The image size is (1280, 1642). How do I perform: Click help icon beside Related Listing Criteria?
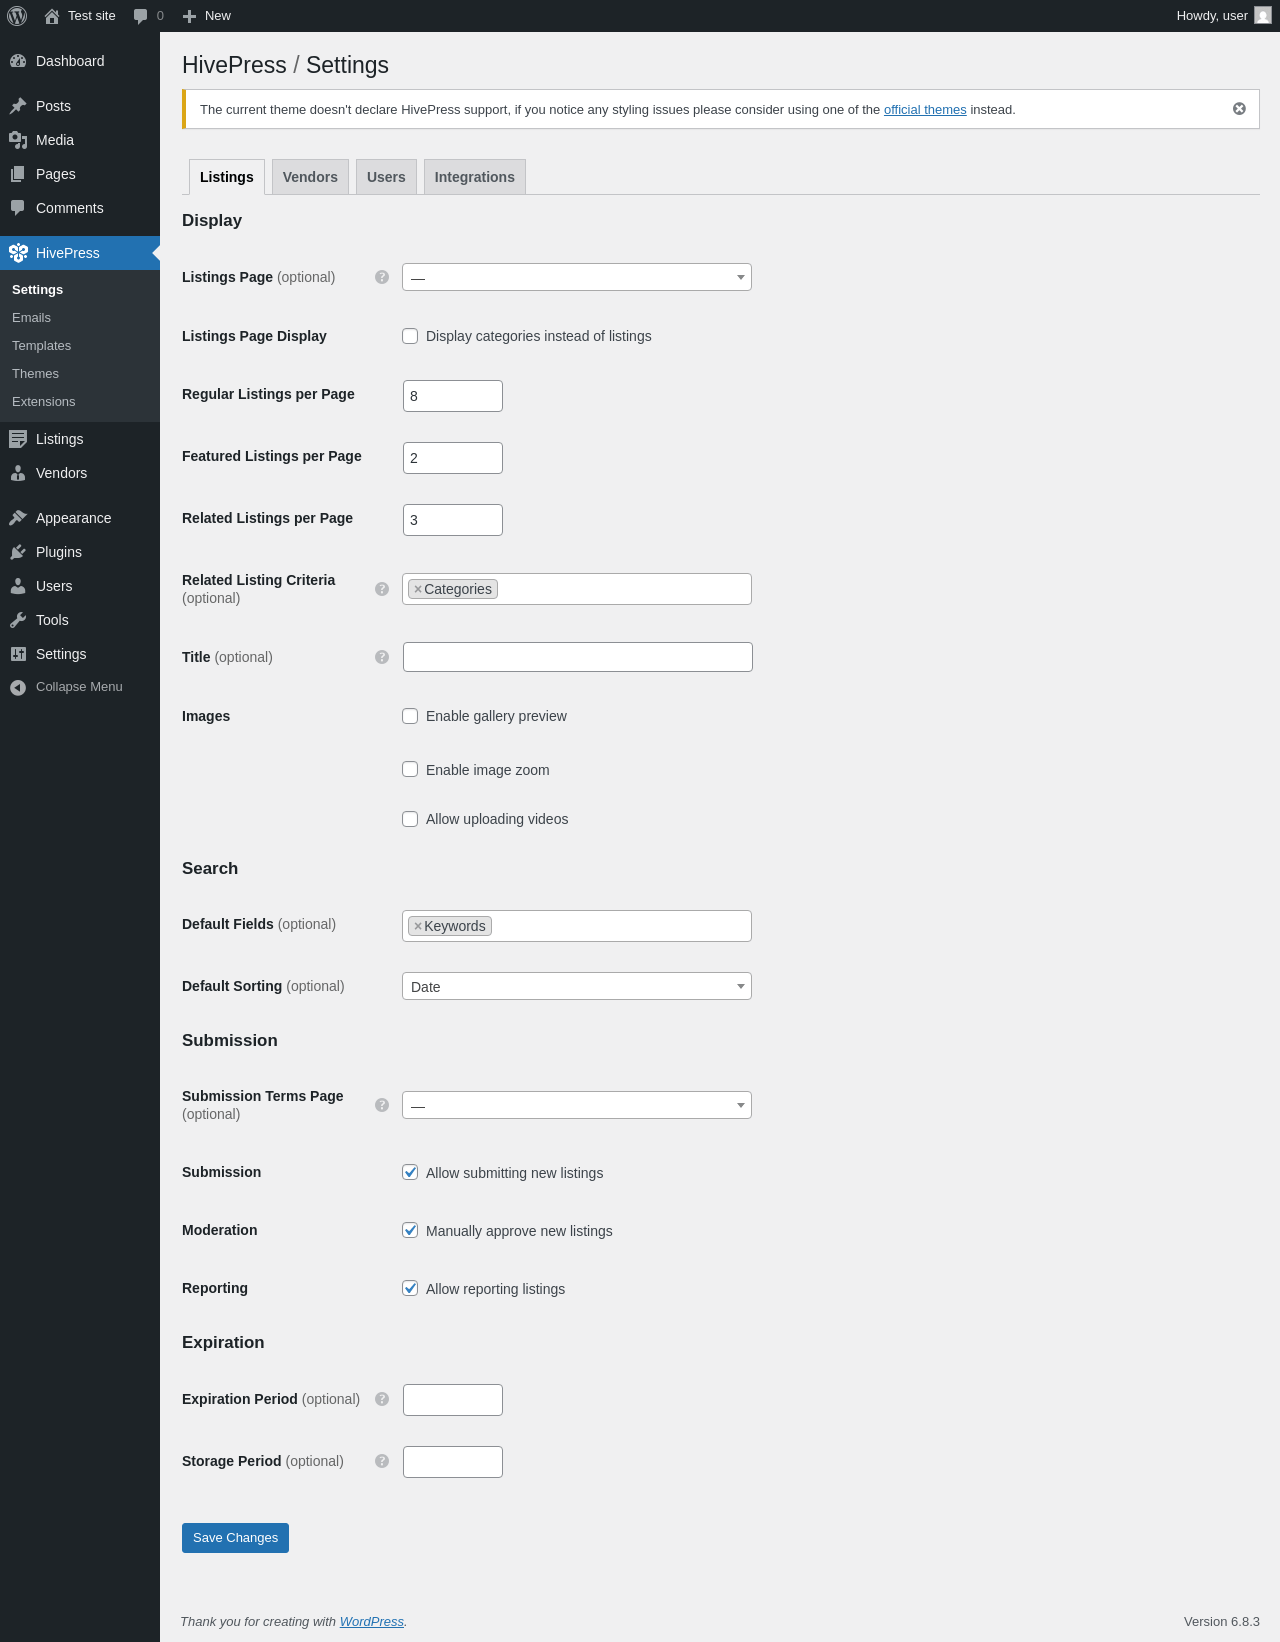click(x=382, y=589)
